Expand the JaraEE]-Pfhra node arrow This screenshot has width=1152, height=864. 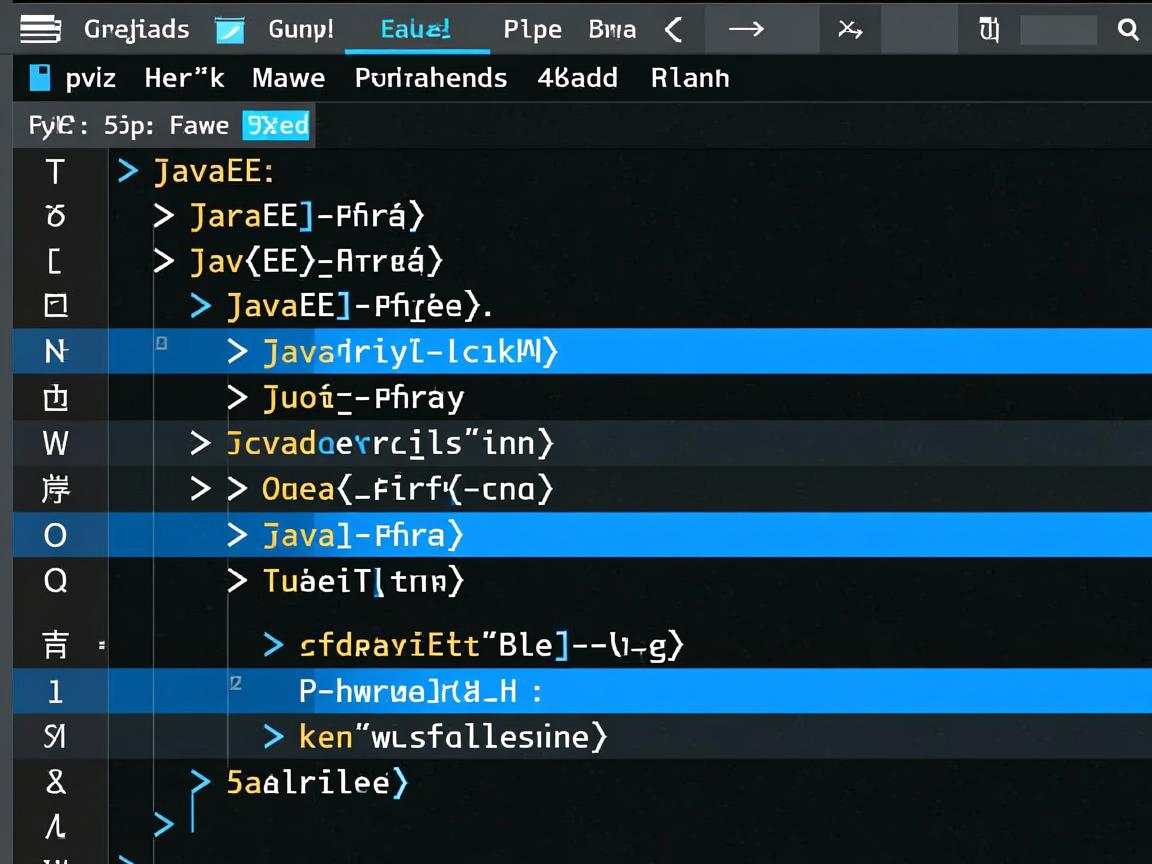coord(164,215)
